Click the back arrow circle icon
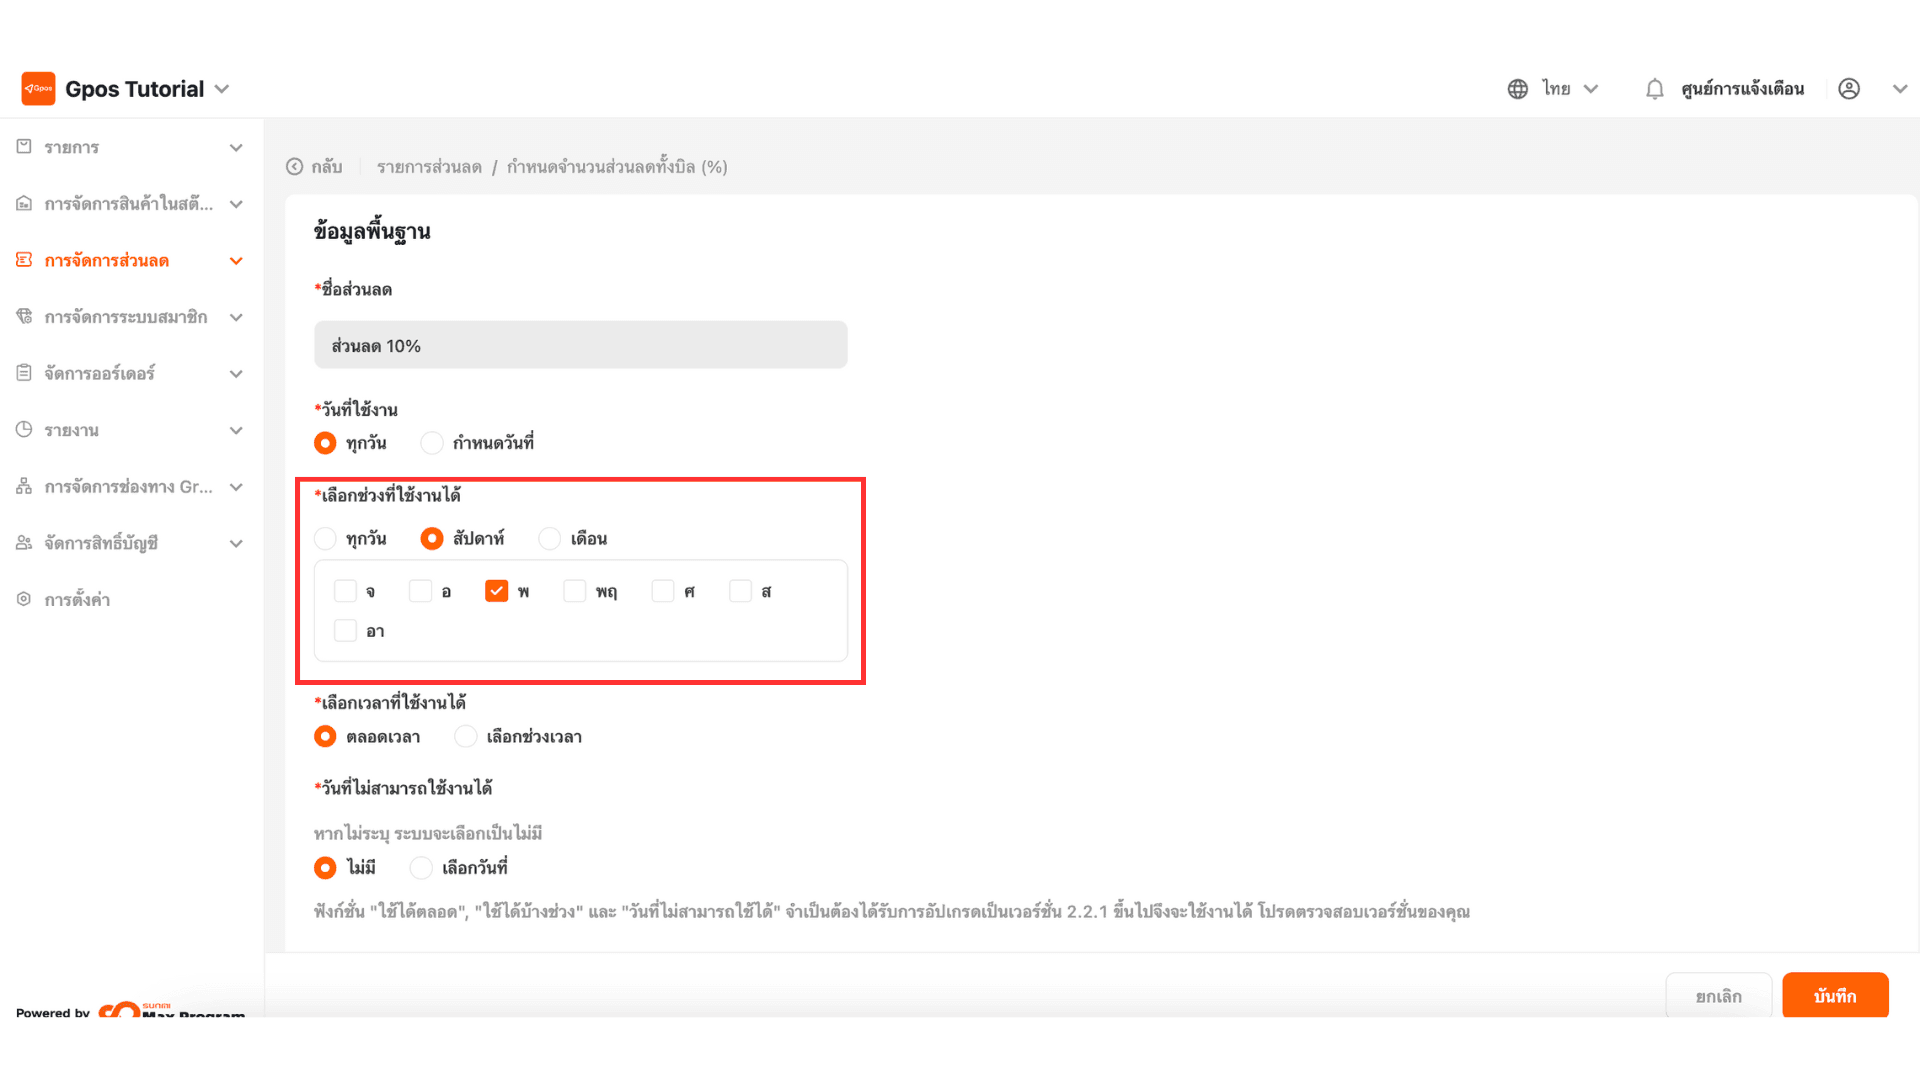This screenshot has height=1080, width=1920. [x=294, y=167]
